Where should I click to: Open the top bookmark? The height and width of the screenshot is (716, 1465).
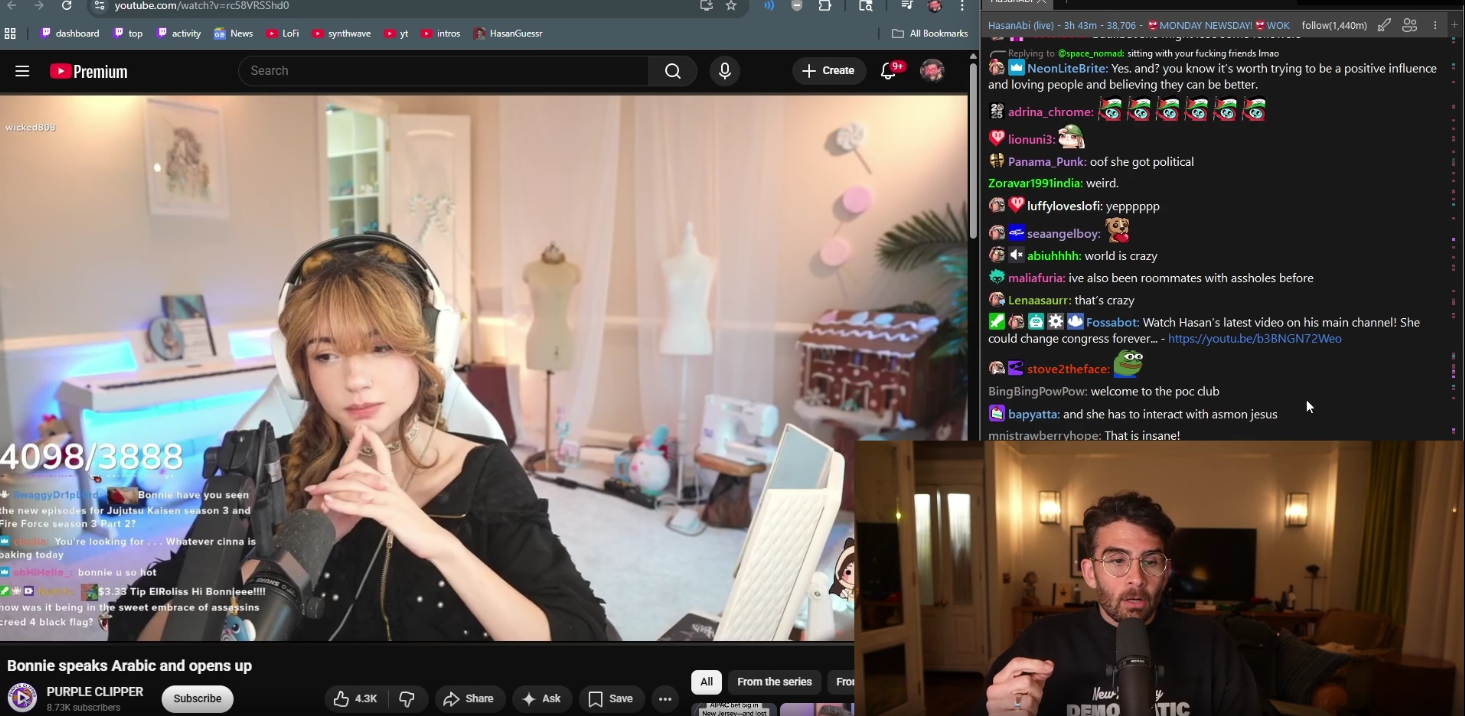(x=128, y=34)
